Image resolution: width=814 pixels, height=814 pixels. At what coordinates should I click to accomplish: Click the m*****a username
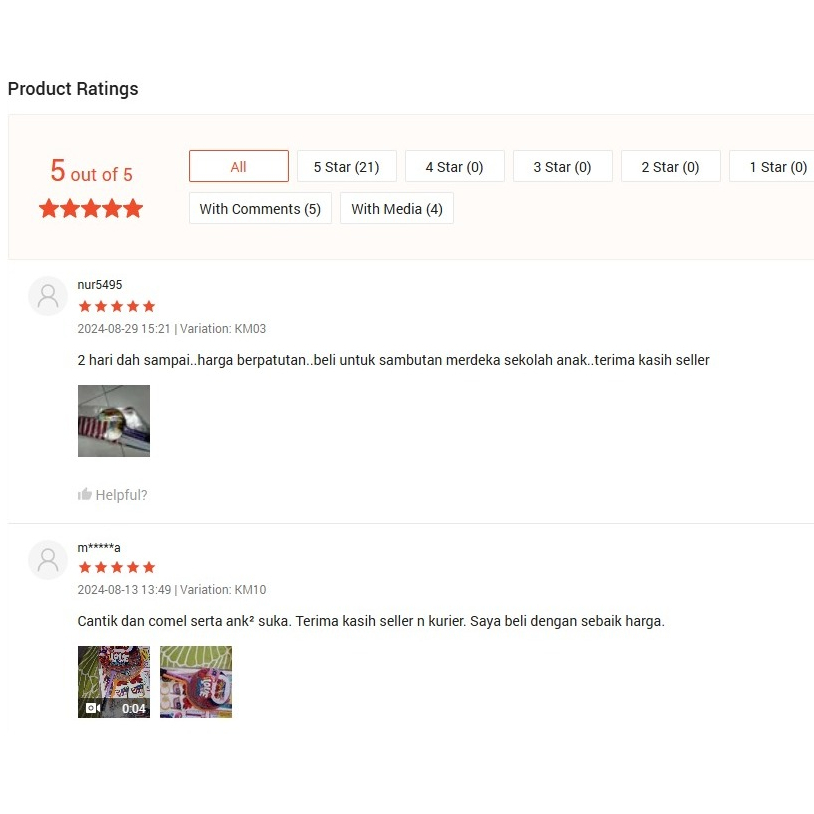[x=99, y=547]
